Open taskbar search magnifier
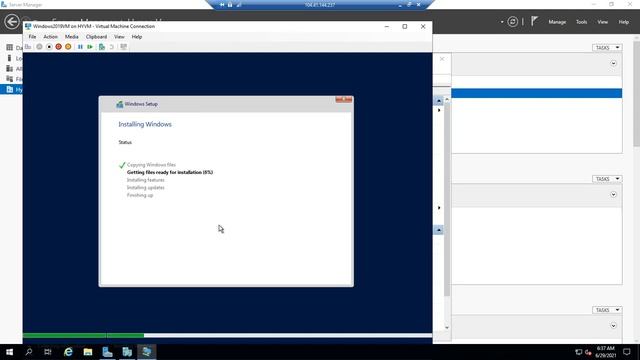 pos(29,352)
